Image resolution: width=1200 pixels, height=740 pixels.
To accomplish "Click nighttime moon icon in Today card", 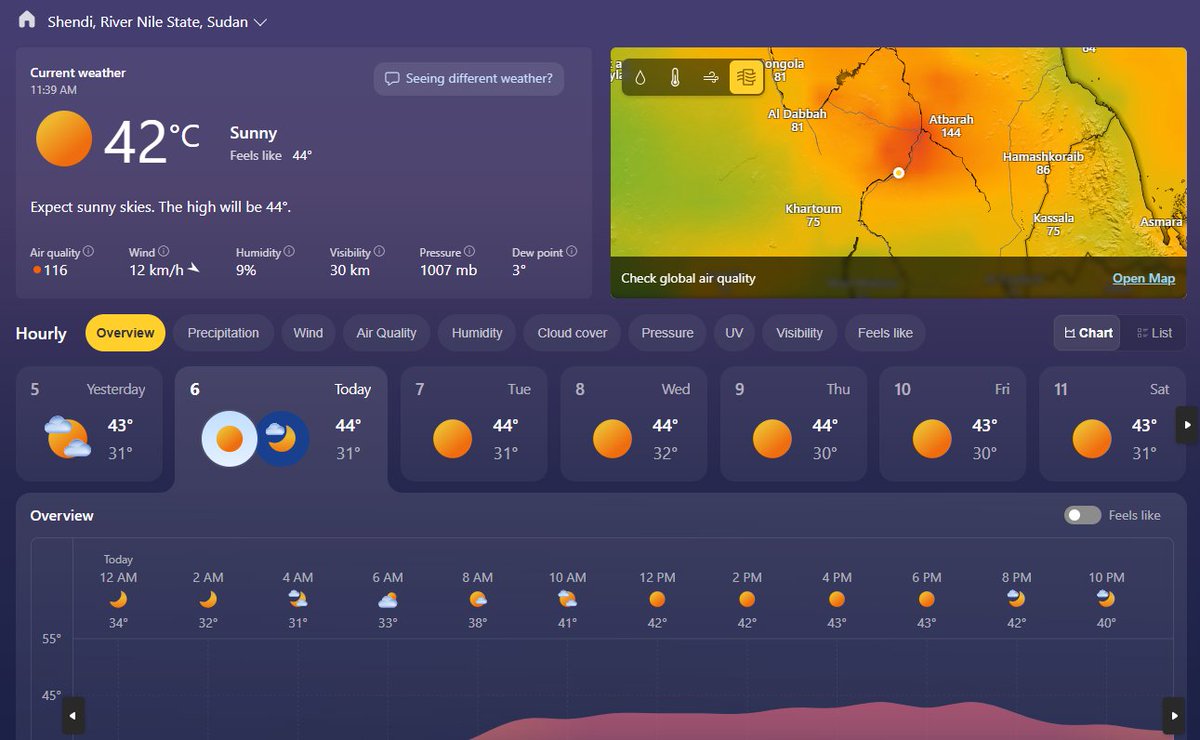I will [x=282, y=438].
